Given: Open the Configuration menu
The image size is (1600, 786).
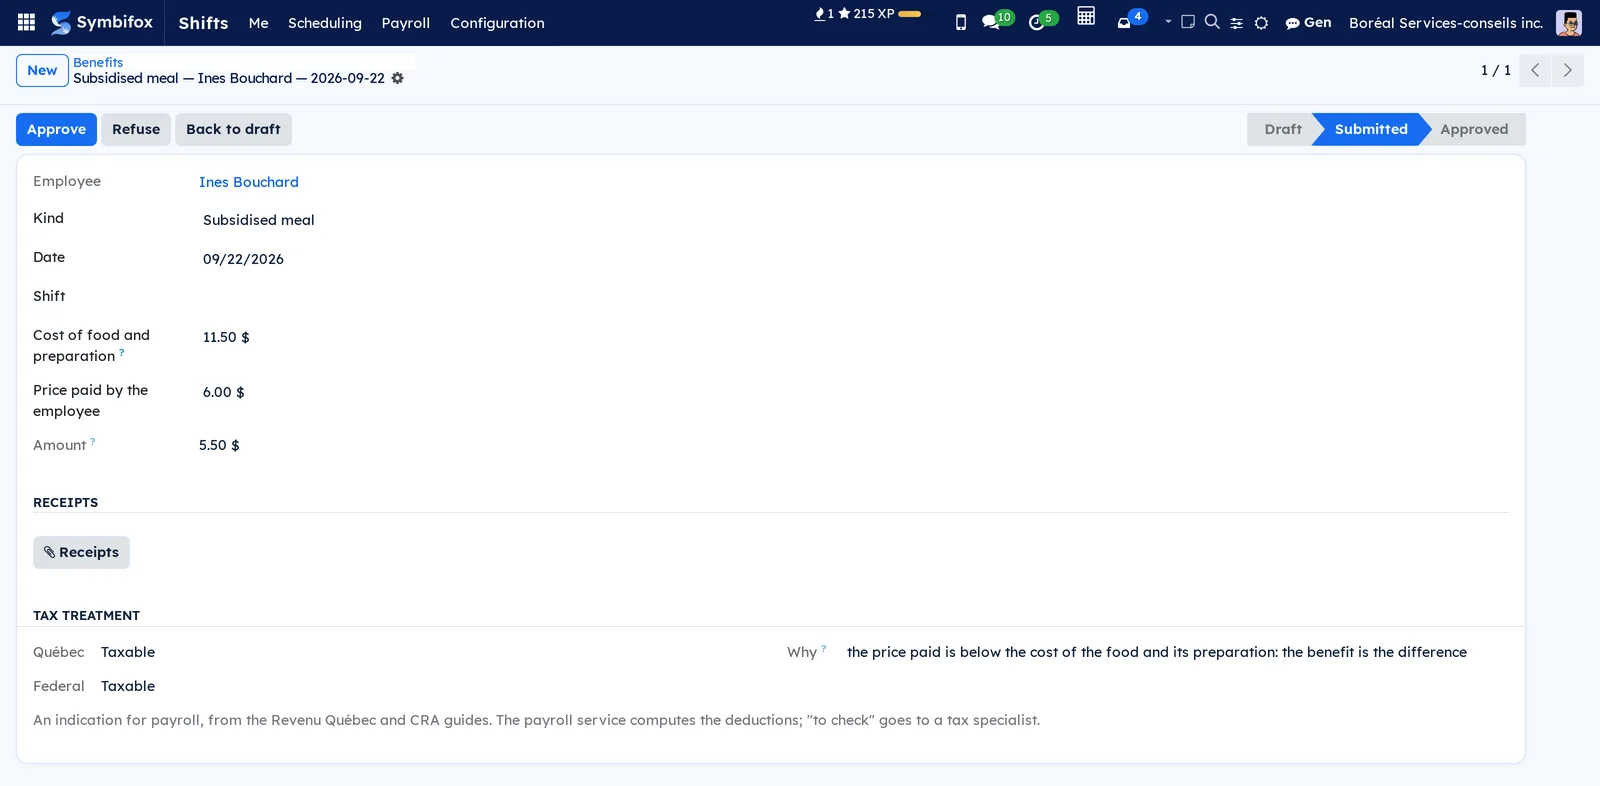Looking at the screenshot, I should pos(497,22).
